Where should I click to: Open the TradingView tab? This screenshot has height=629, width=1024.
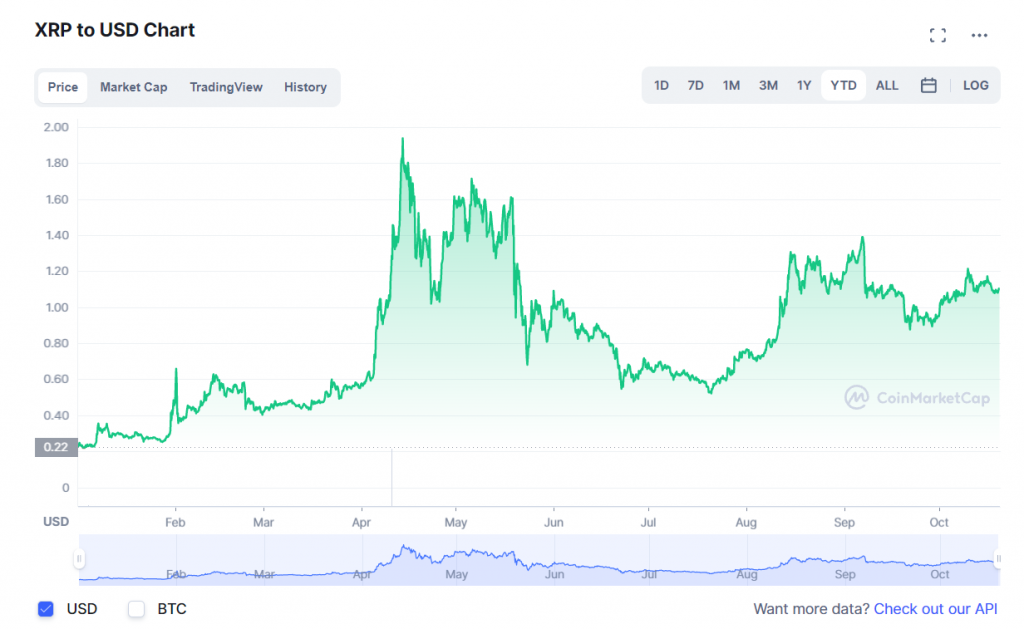click(x=226, y=87)
